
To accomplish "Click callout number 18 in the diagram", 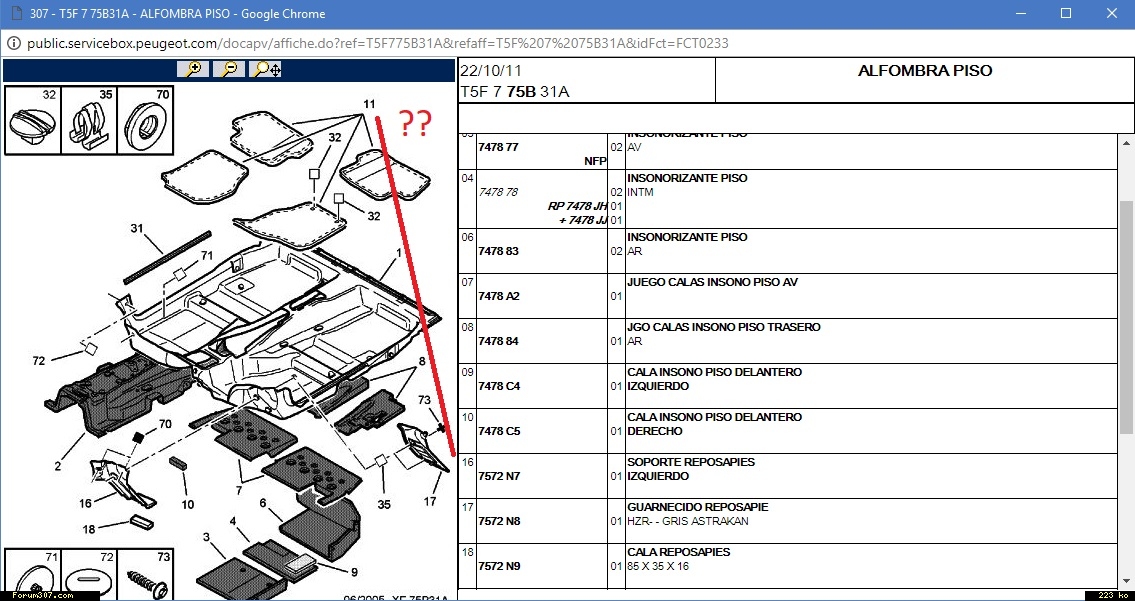I will point(88,529).
